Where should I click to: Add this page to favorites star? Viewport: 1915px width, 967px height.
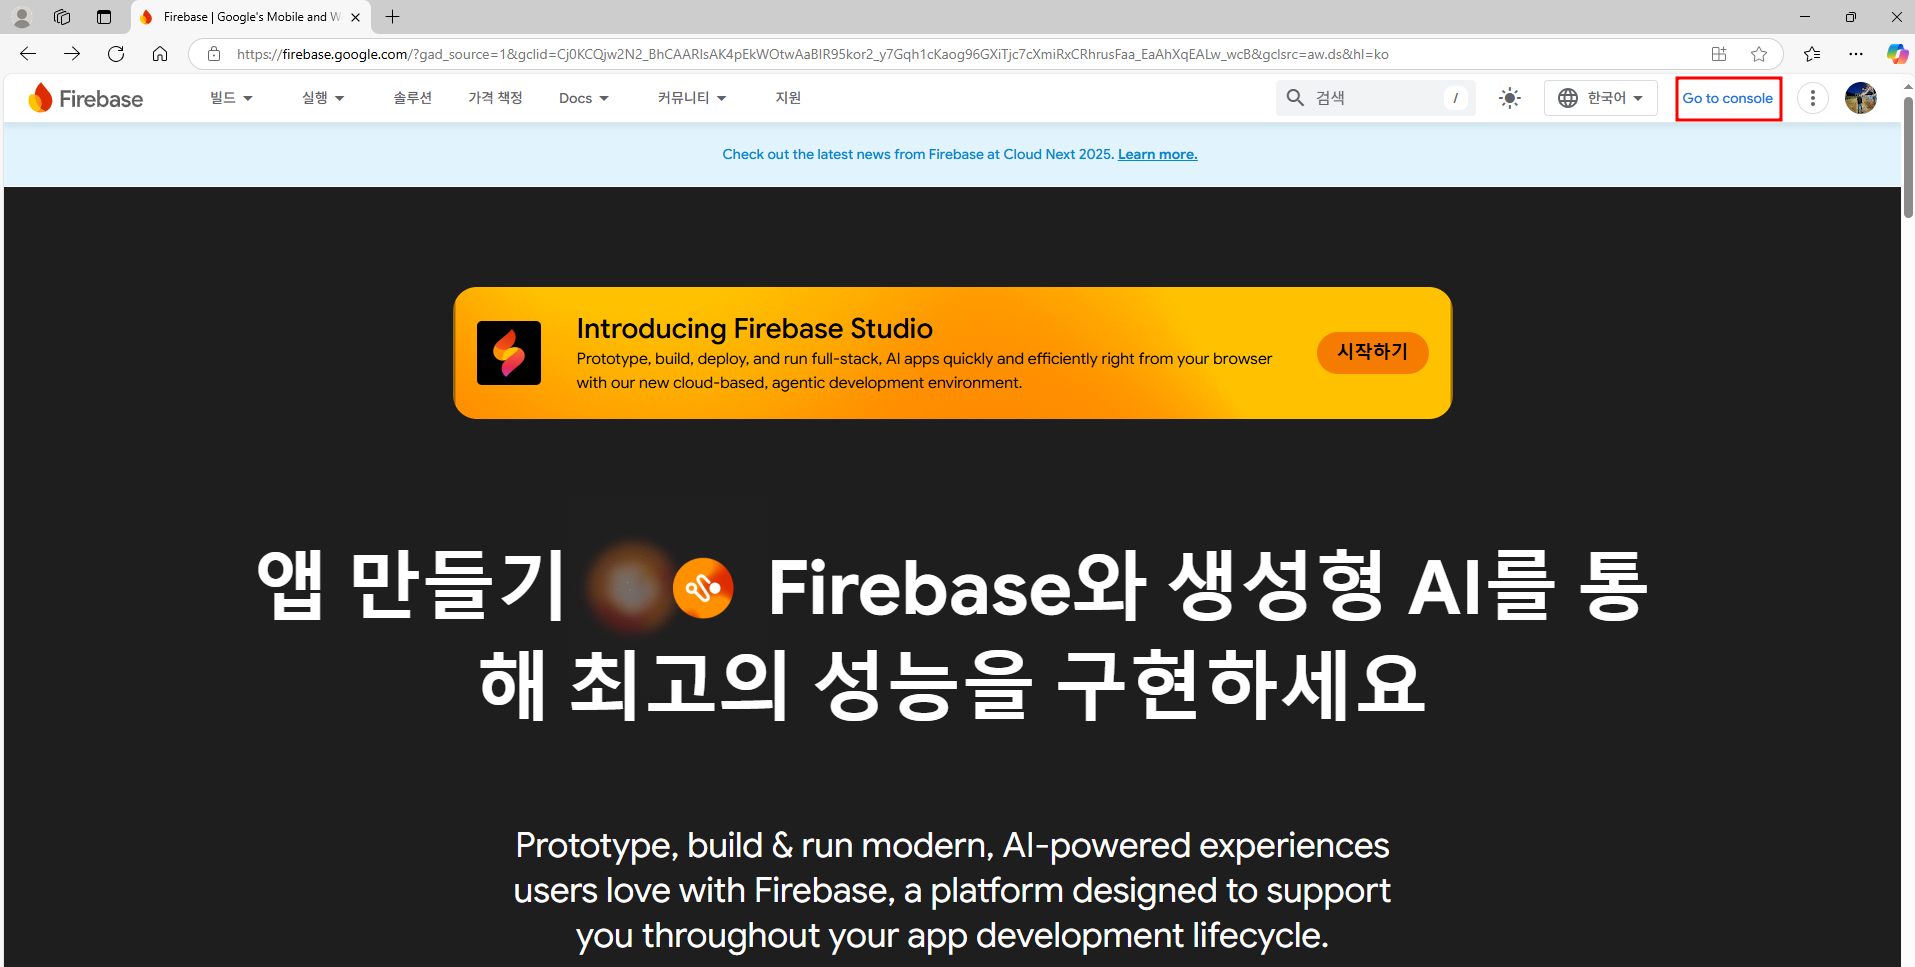(1759, 54)
